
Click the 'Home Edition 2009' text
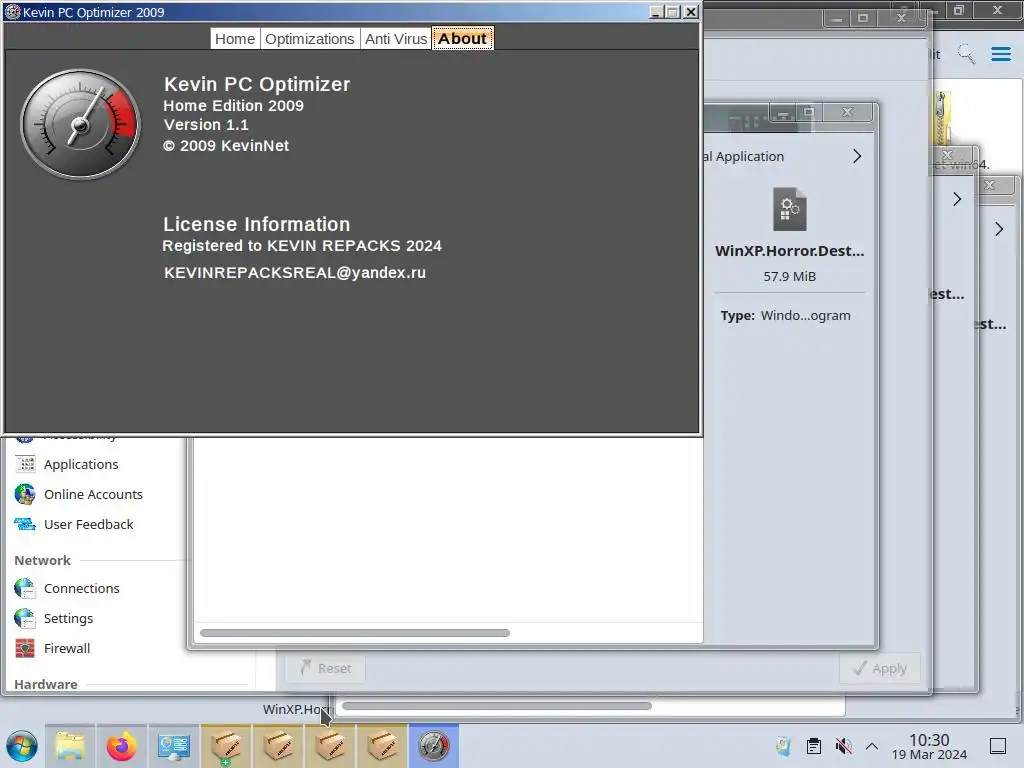[x=233, y=106]
